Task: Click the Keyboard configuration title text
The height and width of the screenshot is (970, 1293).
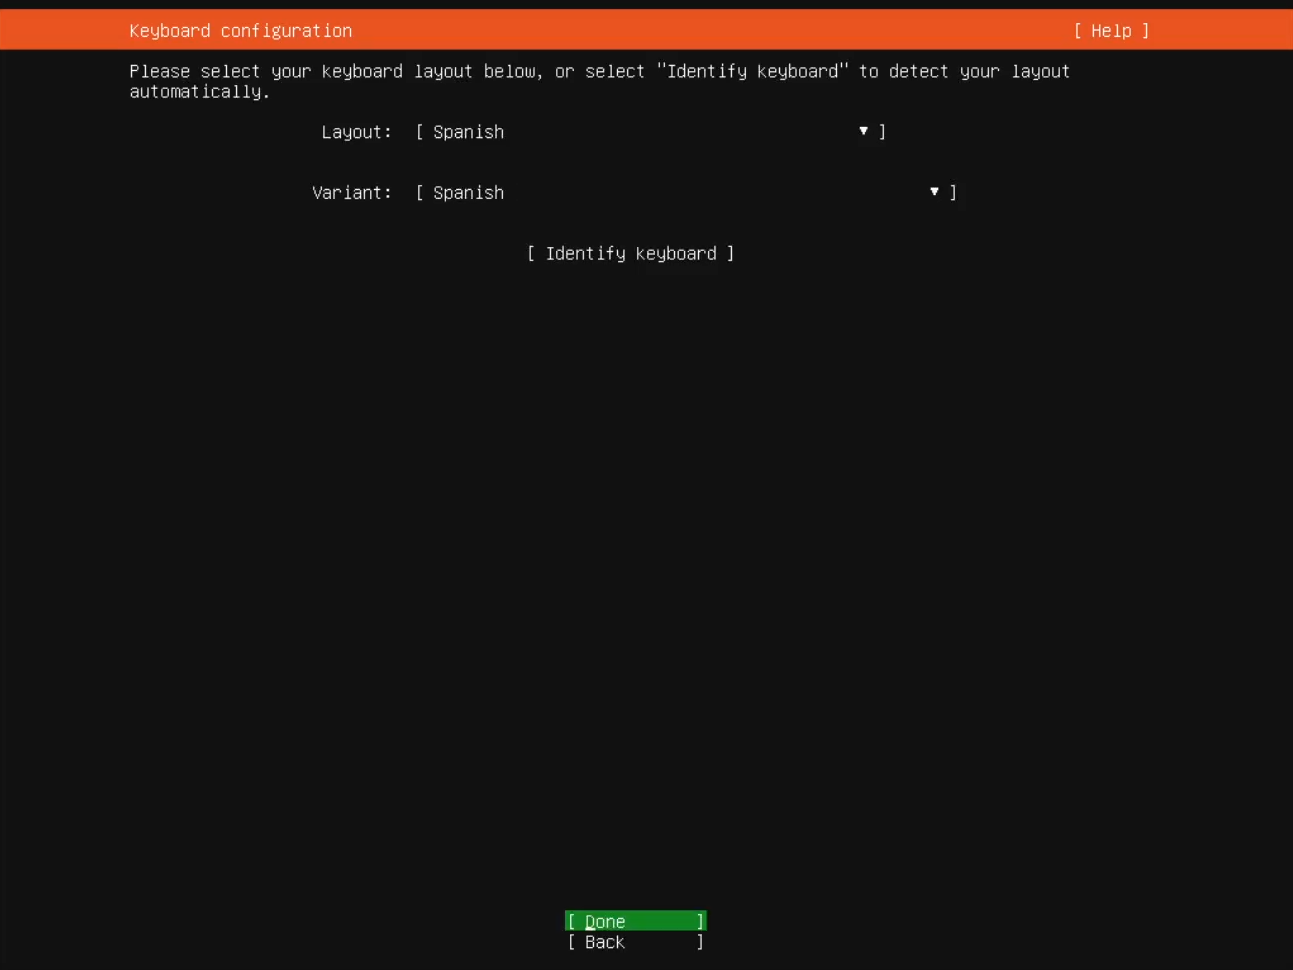Action: click(240, 31)
